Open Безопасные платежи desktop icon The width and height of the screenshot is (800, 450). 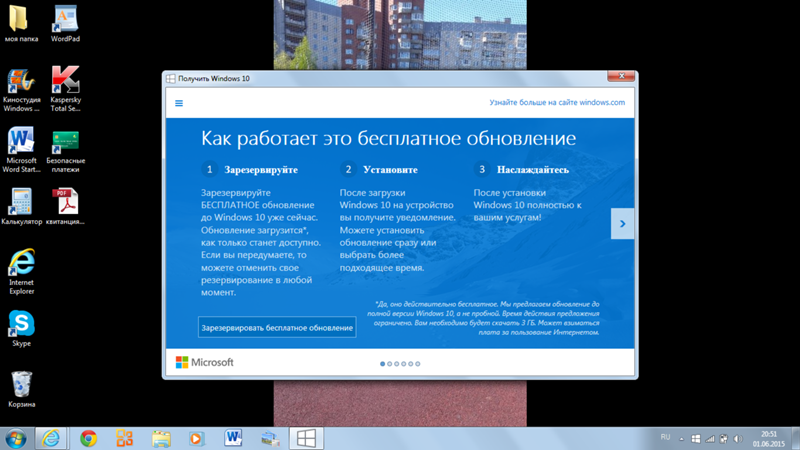[x=65, y=151]
